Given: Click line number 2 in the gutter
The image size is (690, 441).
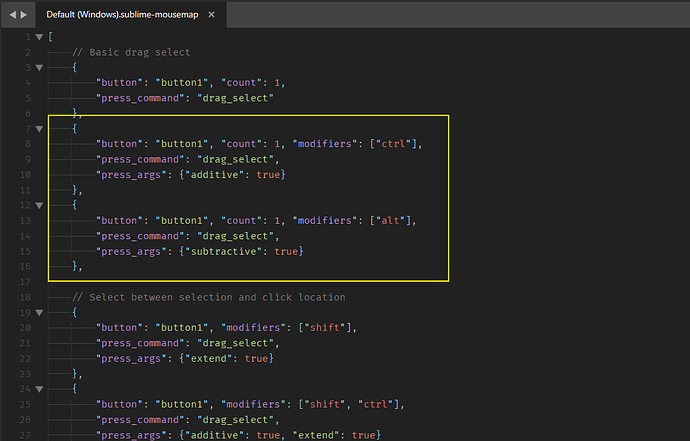Looking at the screenshot, I should [x=28, y=52].
